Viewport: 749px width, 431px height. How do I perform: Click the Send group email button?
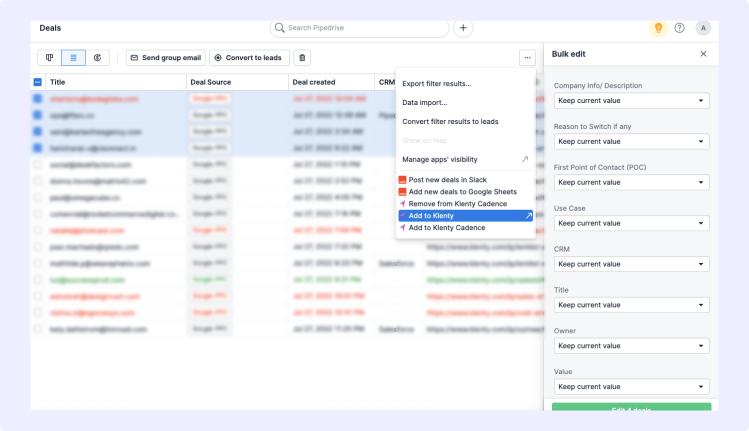(x=165, y=58)
